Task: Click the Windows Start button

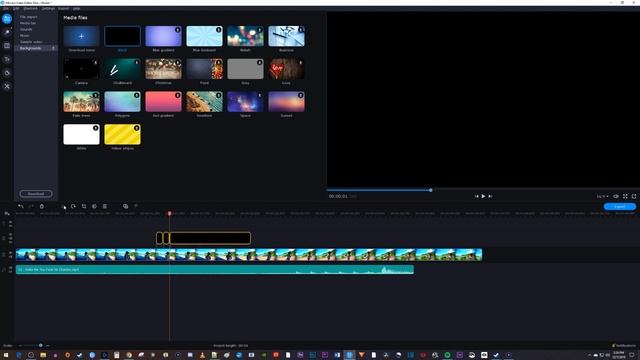Action: [x=6, y=355]
